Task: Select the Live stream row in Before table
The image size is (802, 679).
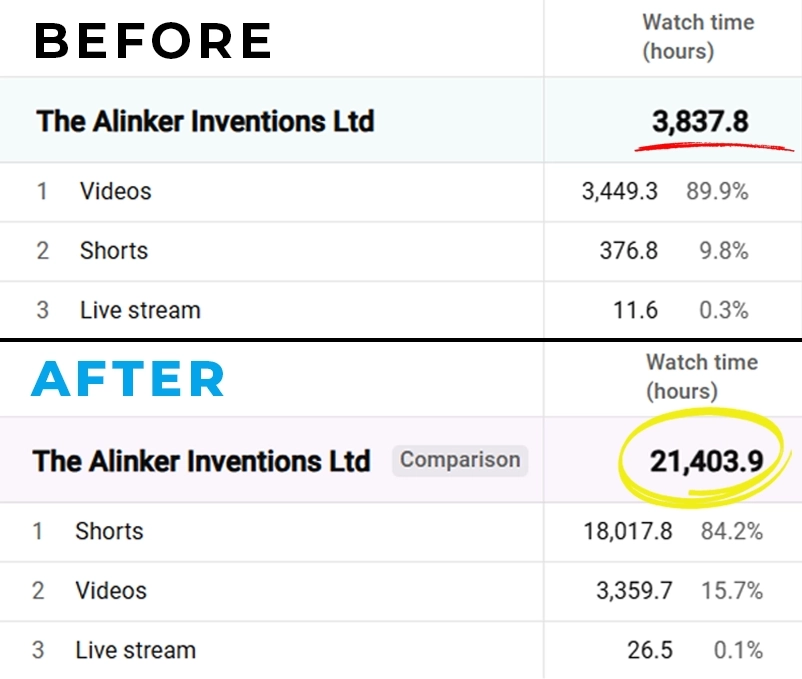Action: click(x=401, y=310)
